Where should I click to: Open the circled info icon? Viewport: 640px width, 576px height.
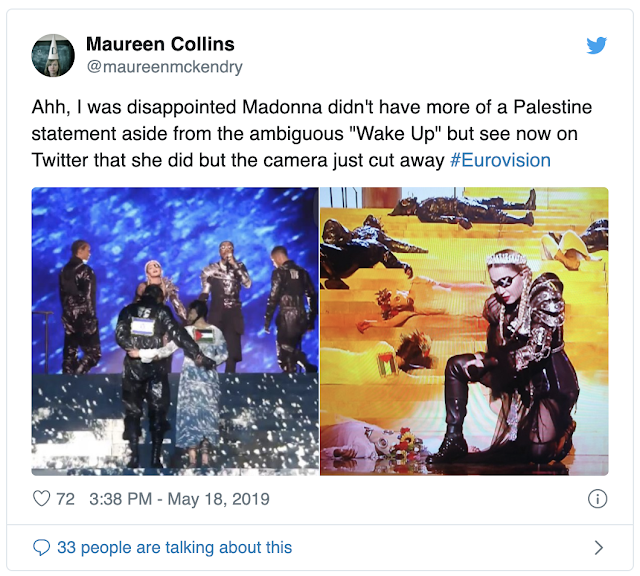[x=597, y=499]
